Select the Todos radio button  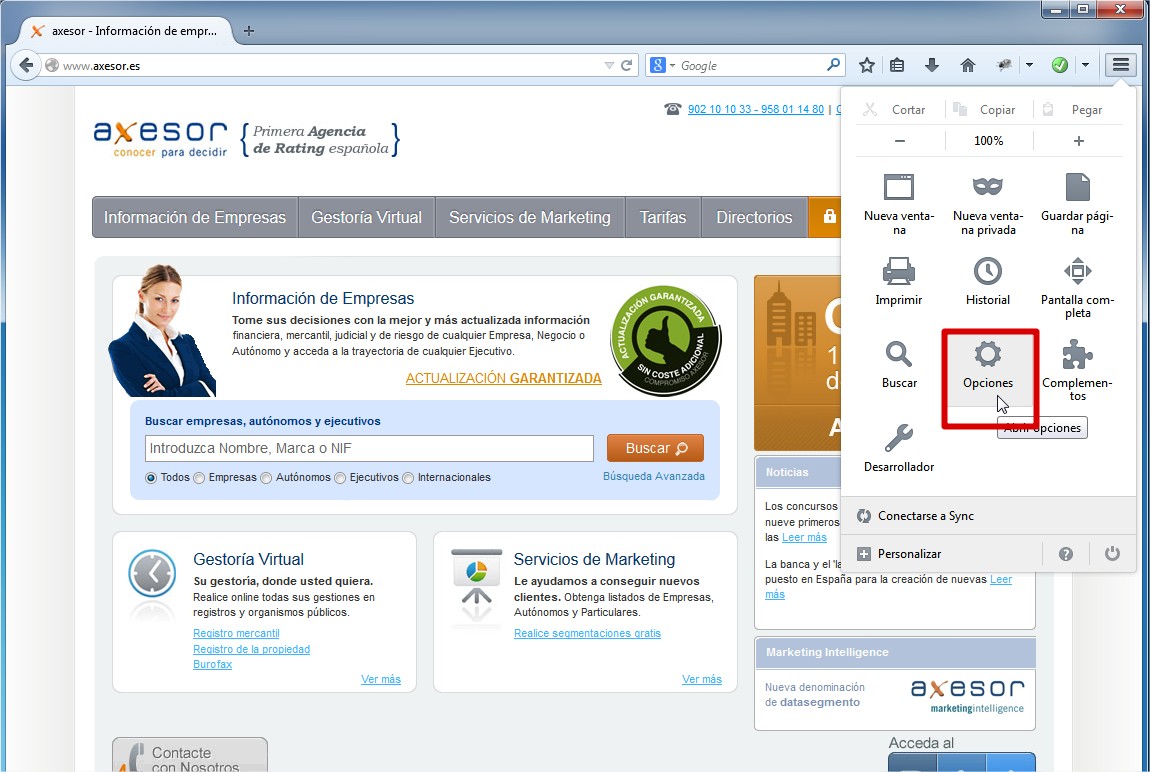coord(151,478)
